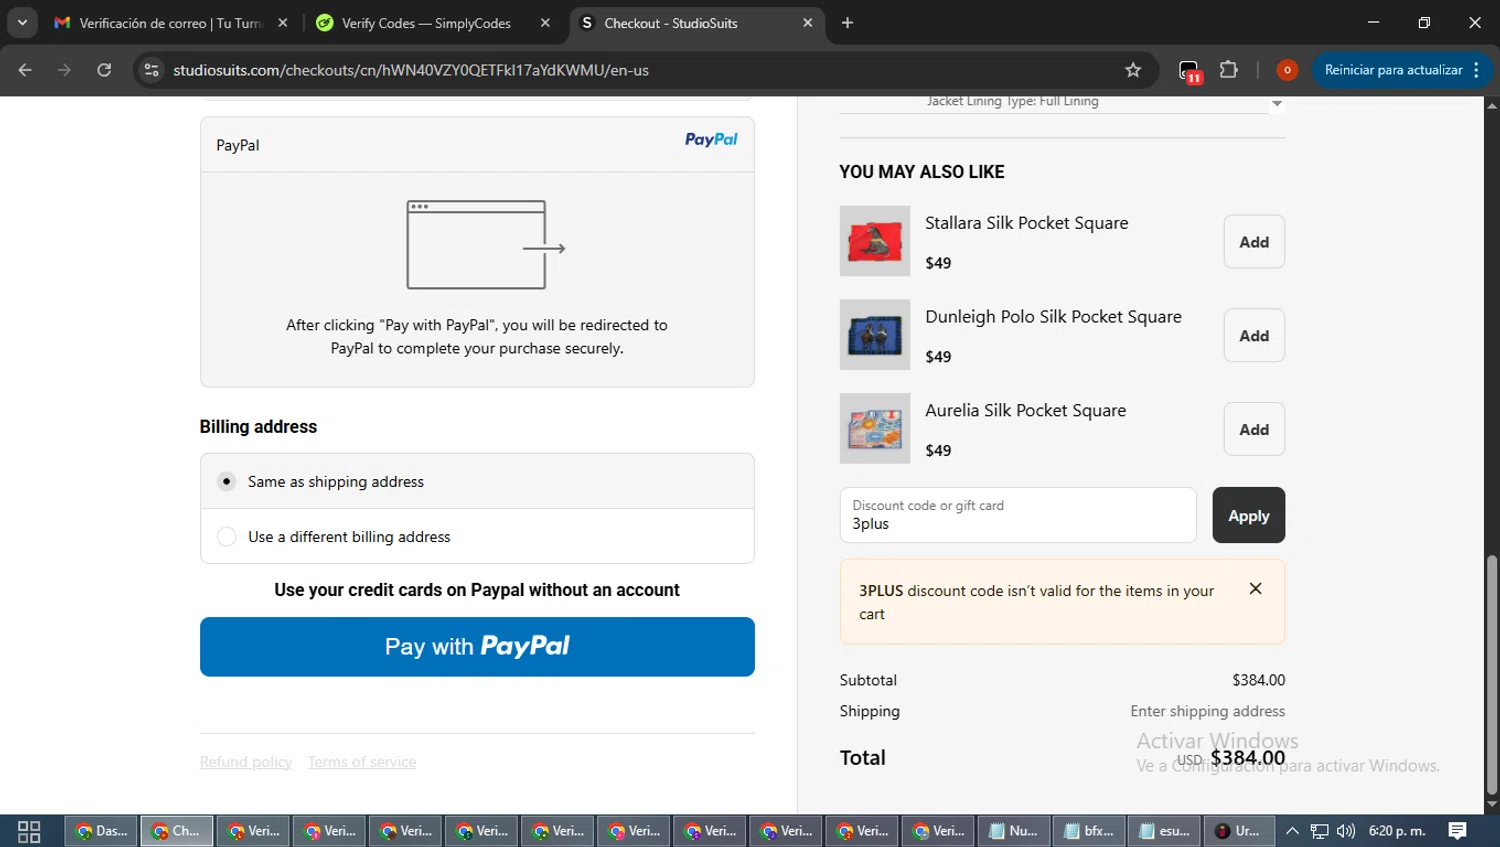Viewport: 1500px width, 847px height.
Task: Close the Verificación de correo tab
Action: coord(283,23)
